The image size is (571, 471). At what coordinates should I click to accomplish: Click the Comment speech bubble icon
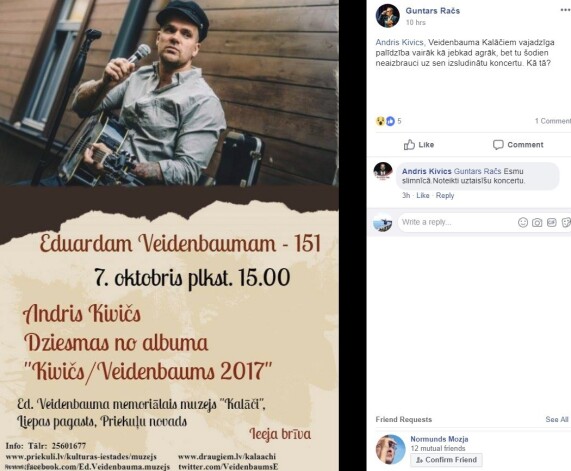coord(498,145)
